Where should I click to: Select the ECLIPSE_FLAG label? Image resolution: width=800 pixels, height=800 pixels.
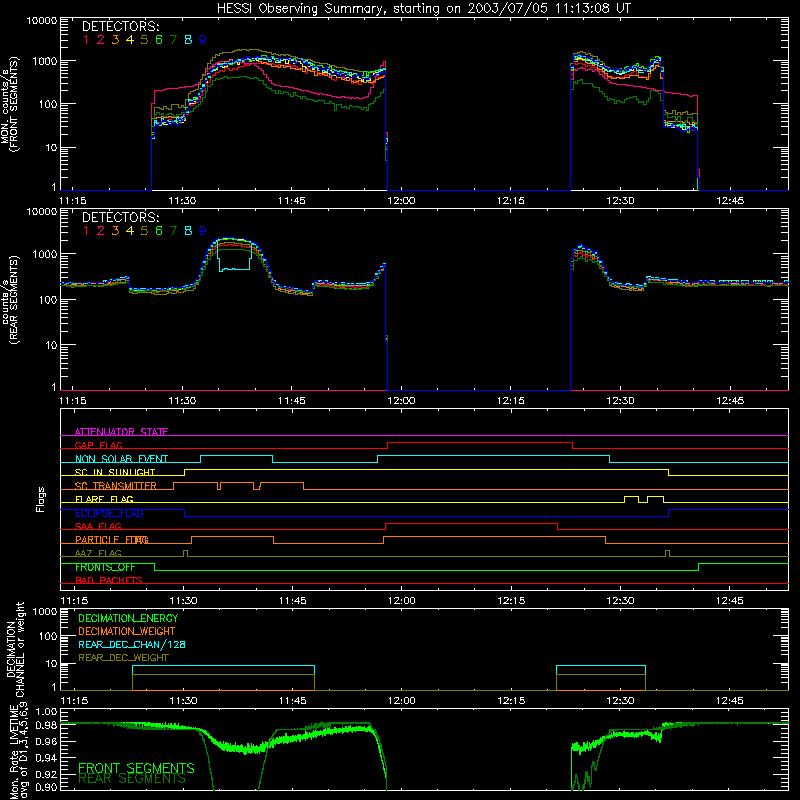click(x=109, y=513)
